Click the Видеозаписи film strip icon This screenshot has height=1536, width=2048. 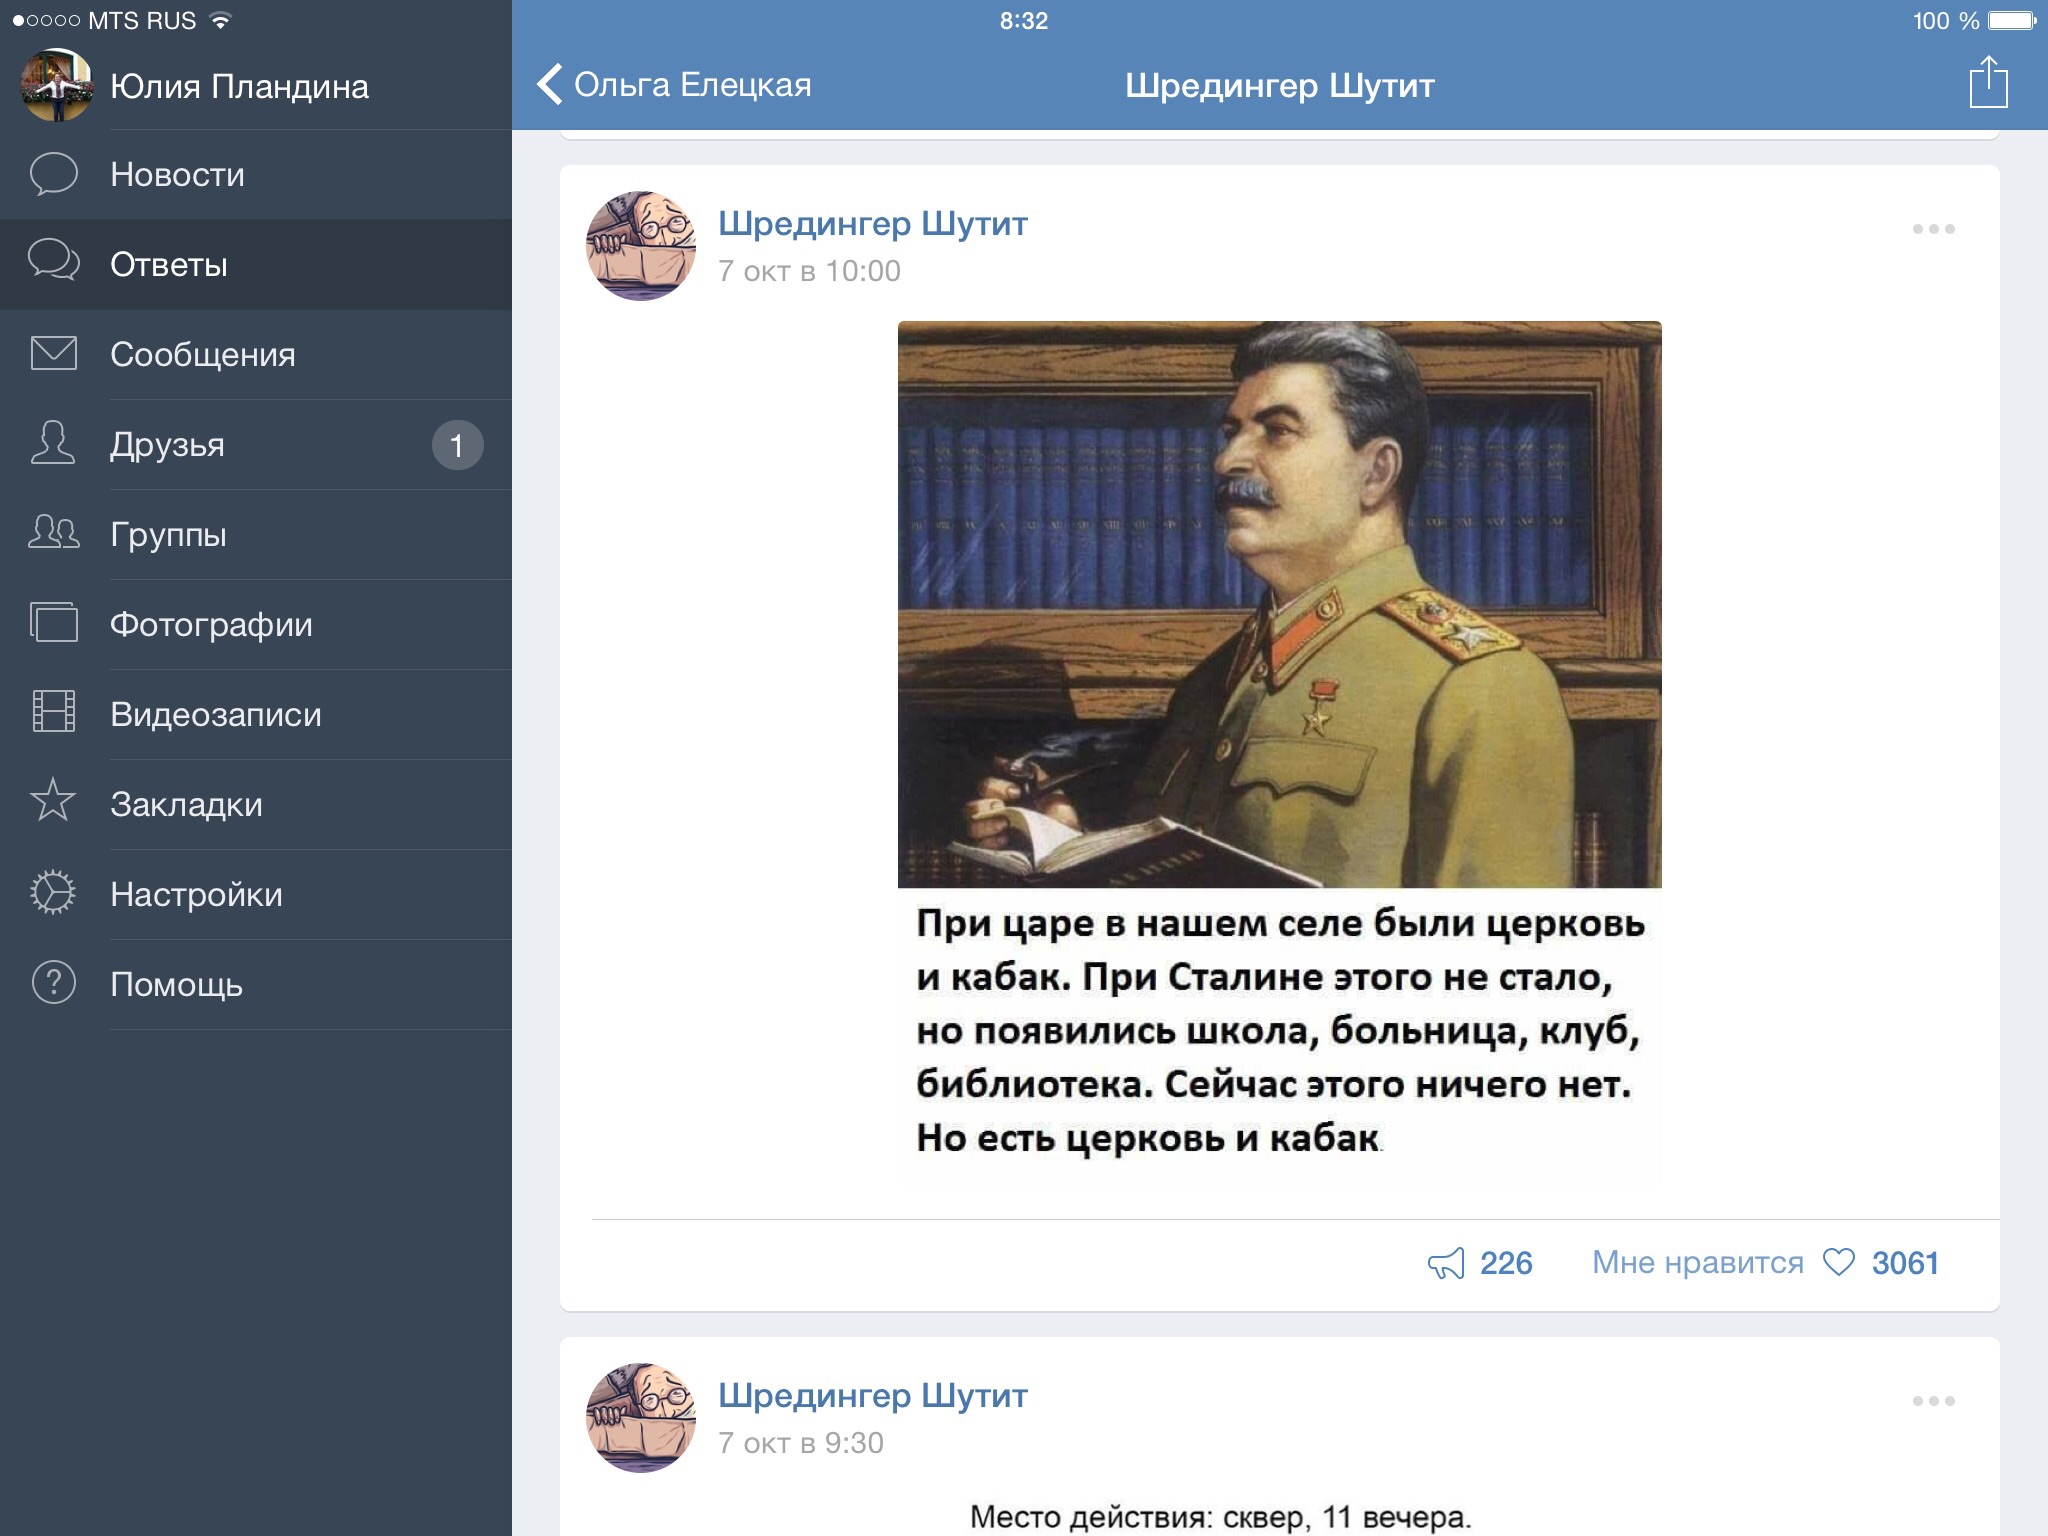[53, 711]
